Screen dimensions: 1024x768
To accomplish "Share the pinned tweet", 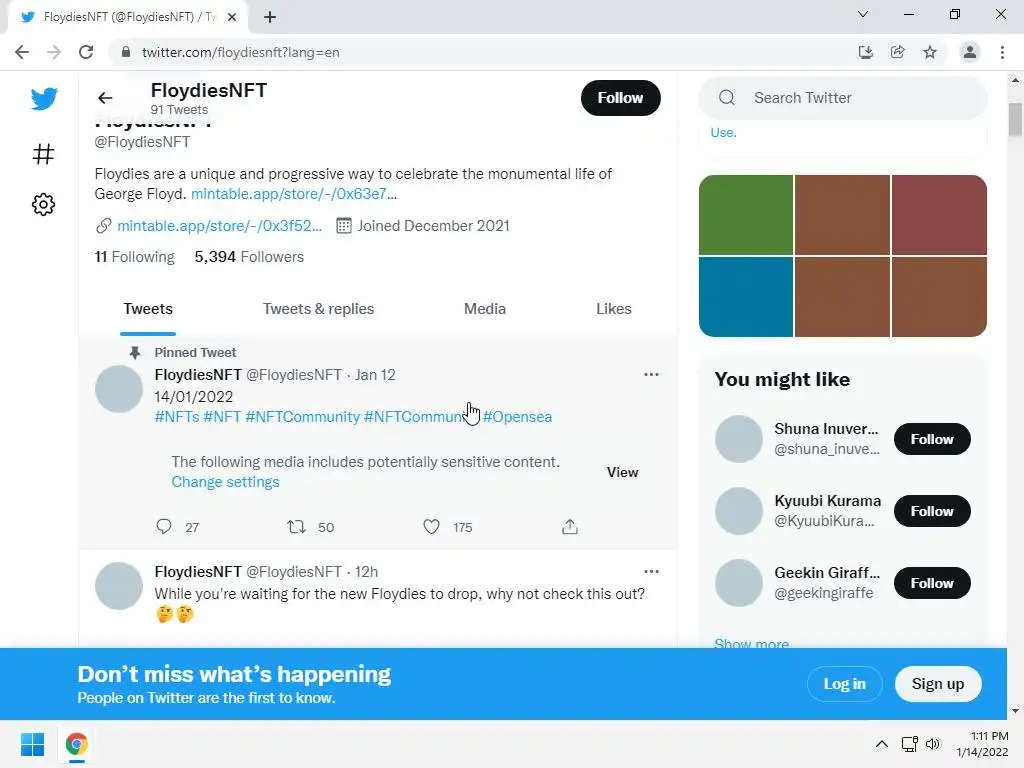I will tap(569, 526).
